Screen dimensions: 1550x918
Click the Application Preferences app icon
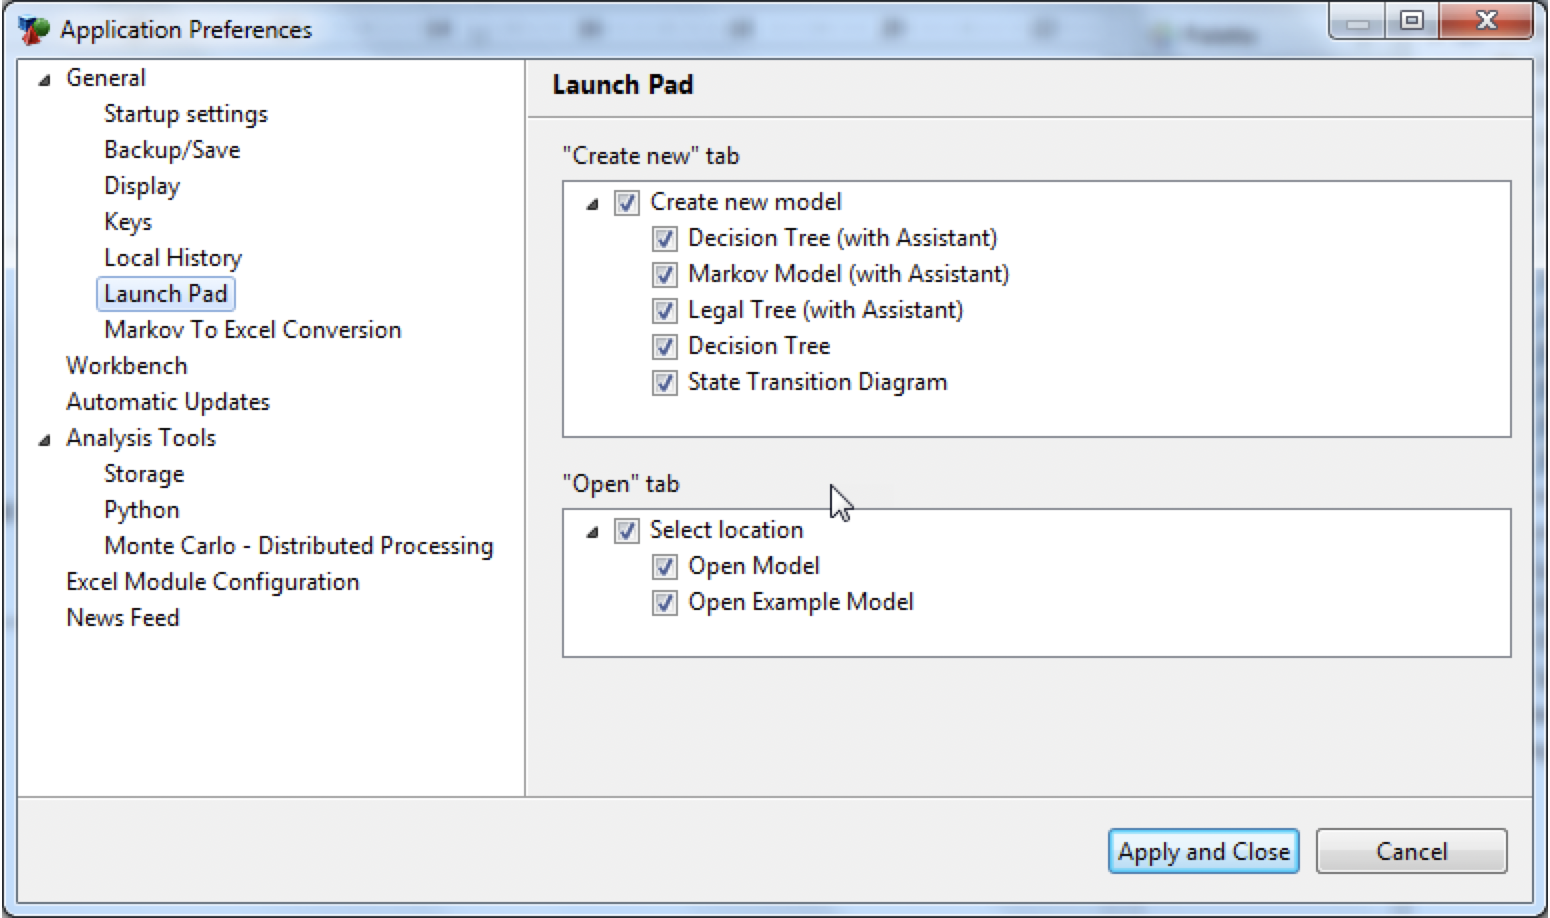point(31,28)
